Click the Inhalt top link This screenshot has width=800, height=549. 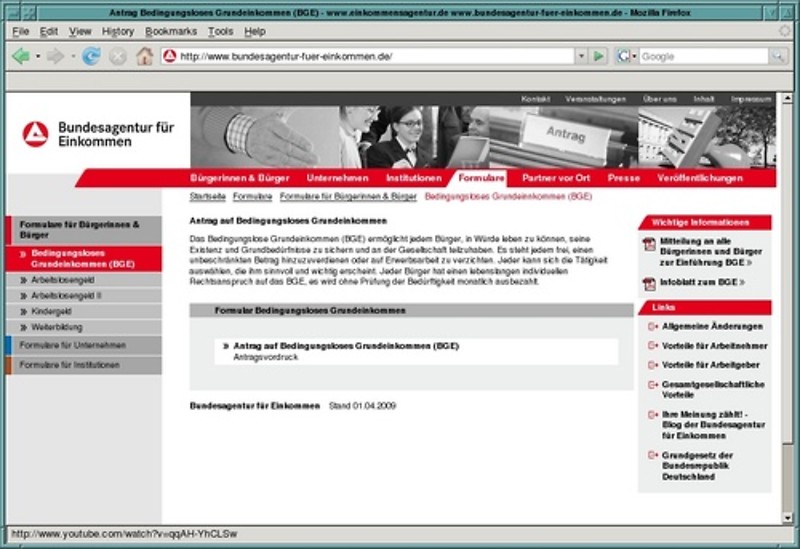coord(704,99)
